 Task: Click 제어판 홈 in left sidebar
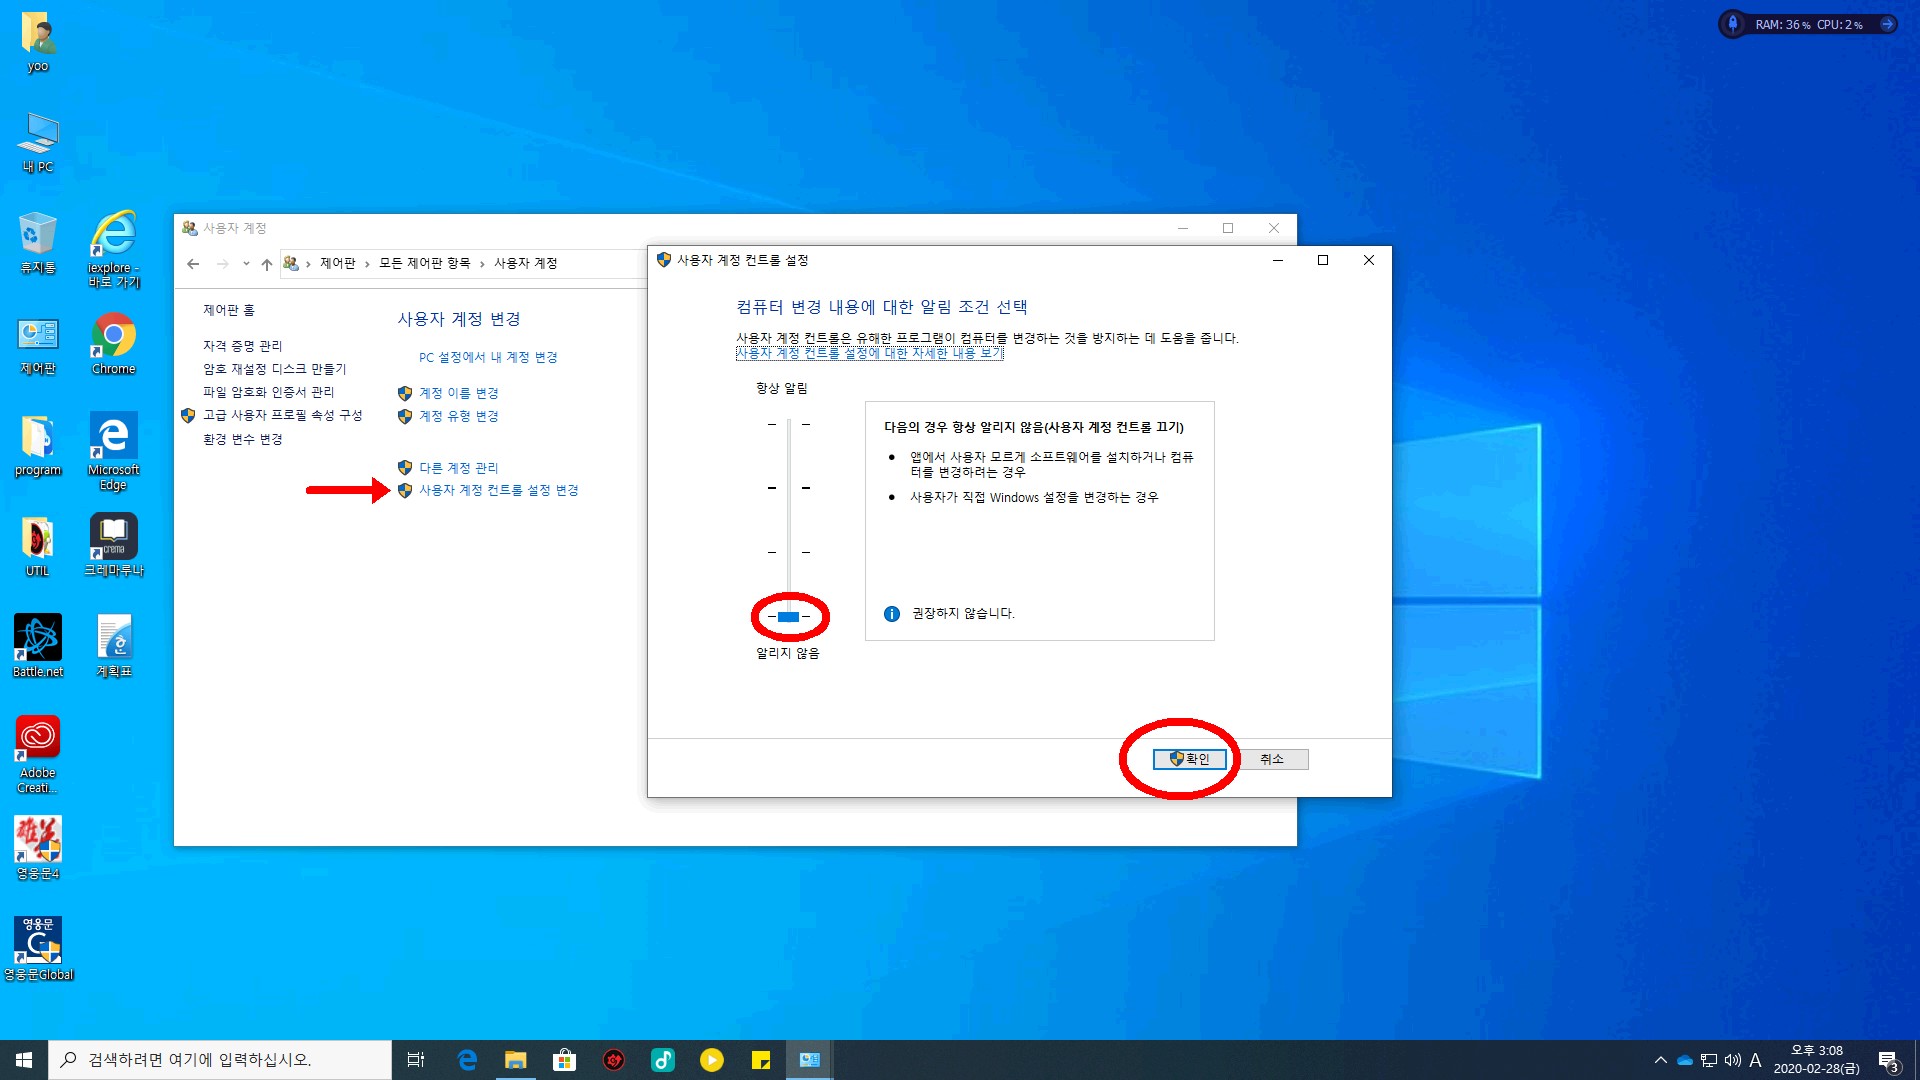pos(229,310)
